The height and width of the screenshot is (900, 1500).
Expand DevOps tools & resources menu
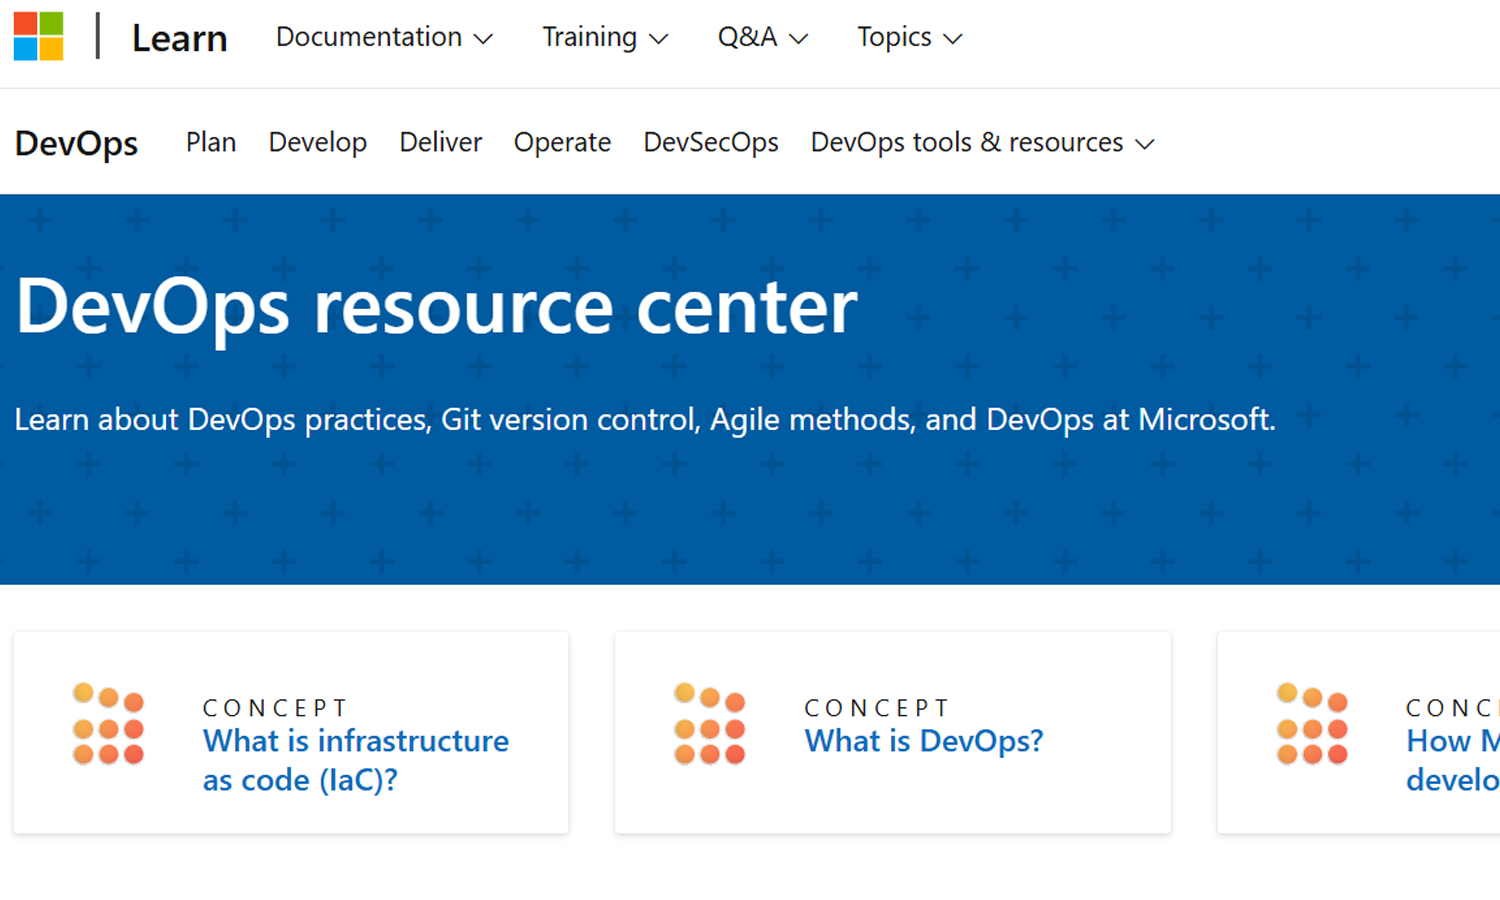click(x=982, y=142)
